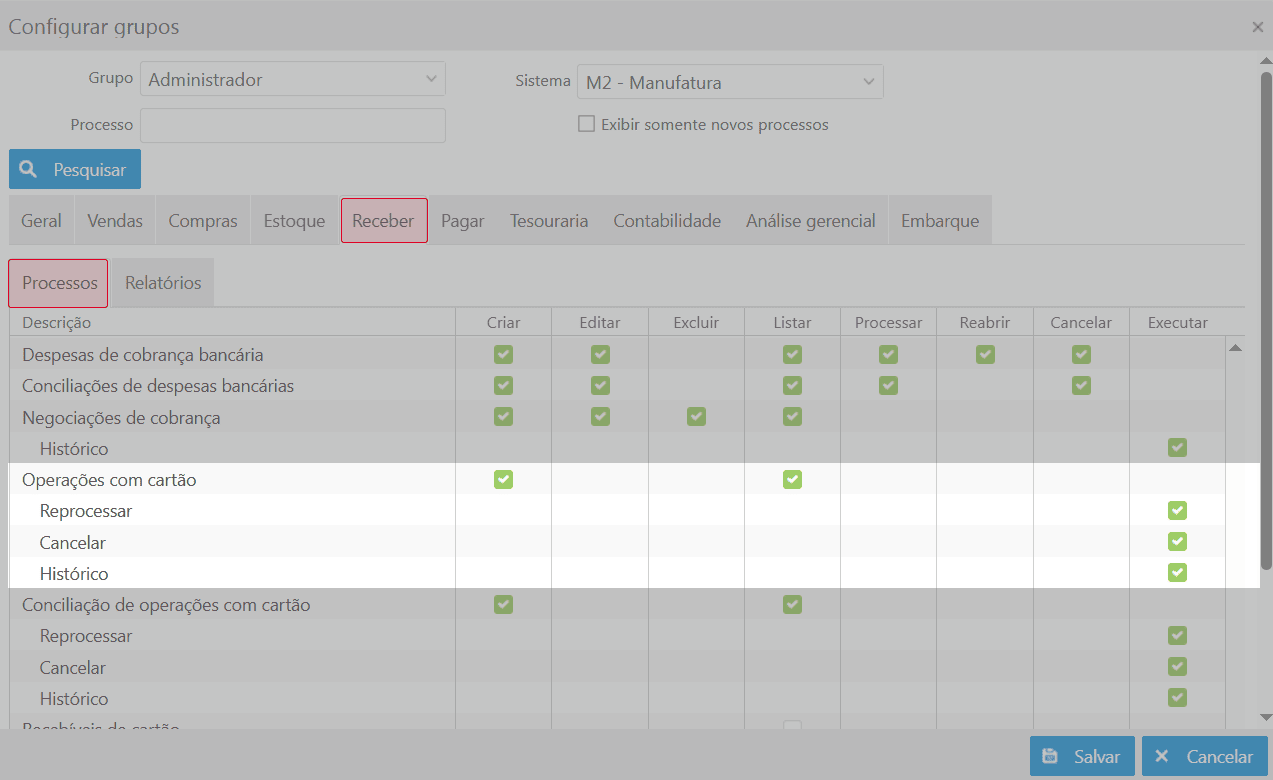Click the X icon on Cancelar button
This screenshot has height=780, width=1273.
(x=1162, y=757)
